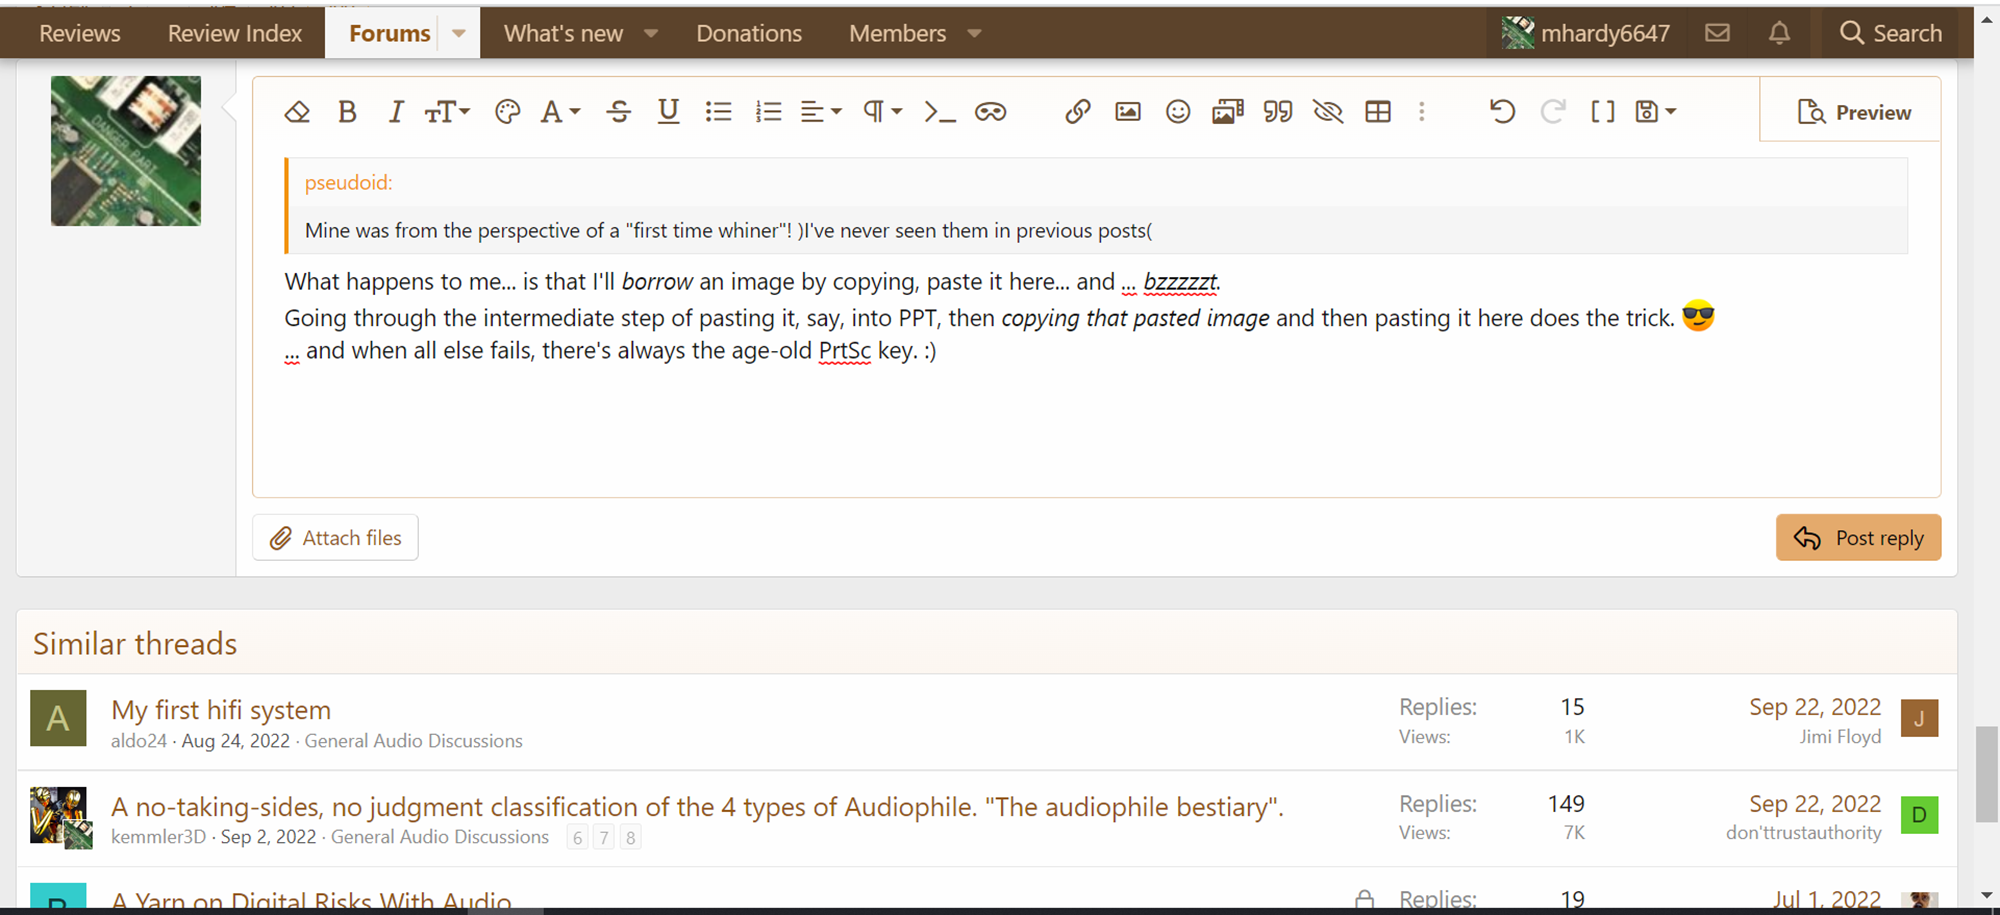Submit with Post reply button
The width and height of the screenshot is (2000, 915).
[1858, 538]
